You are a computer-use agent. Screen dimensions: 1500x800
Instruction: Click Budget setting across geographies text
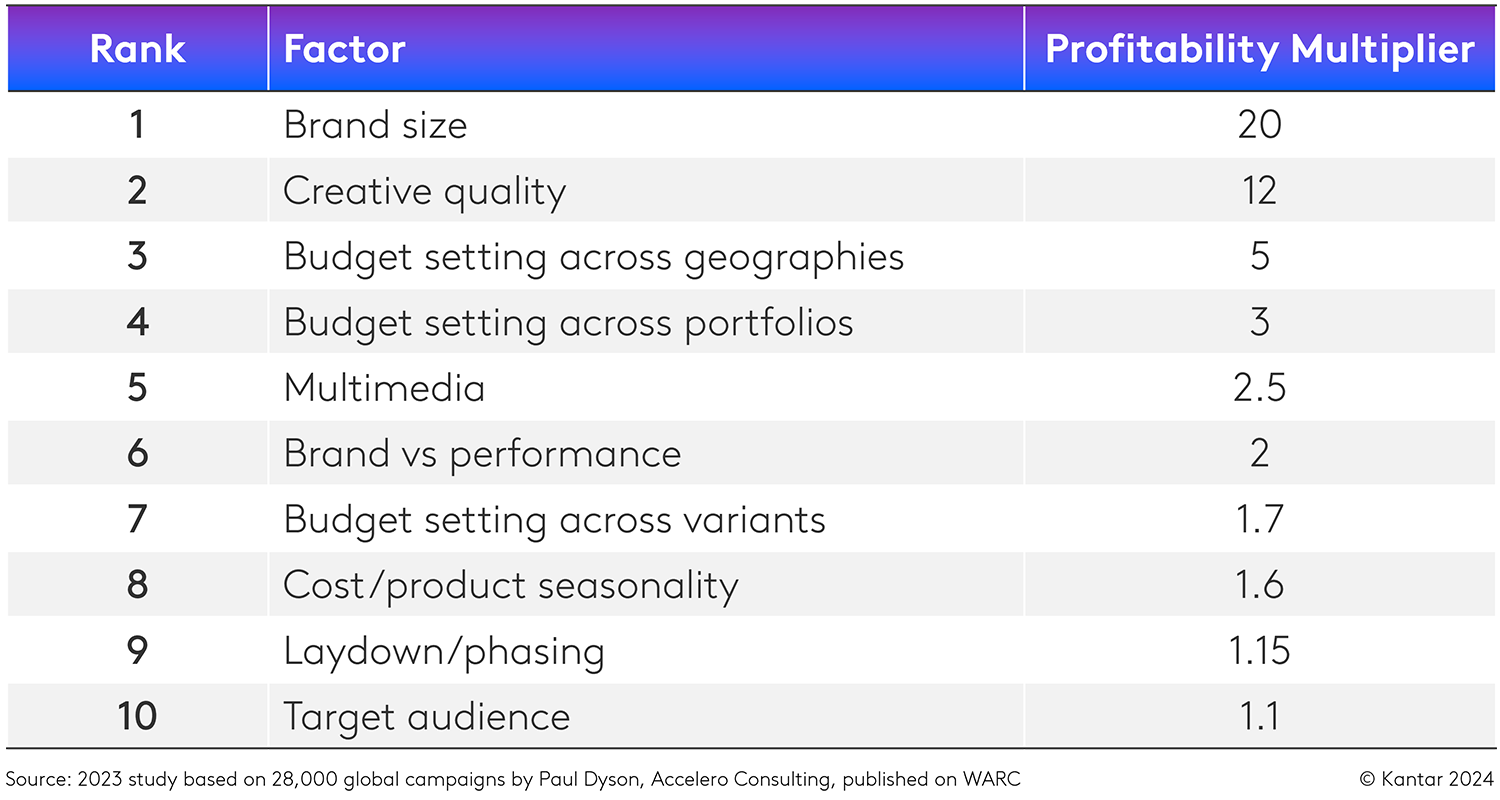[x=593, y=257]
